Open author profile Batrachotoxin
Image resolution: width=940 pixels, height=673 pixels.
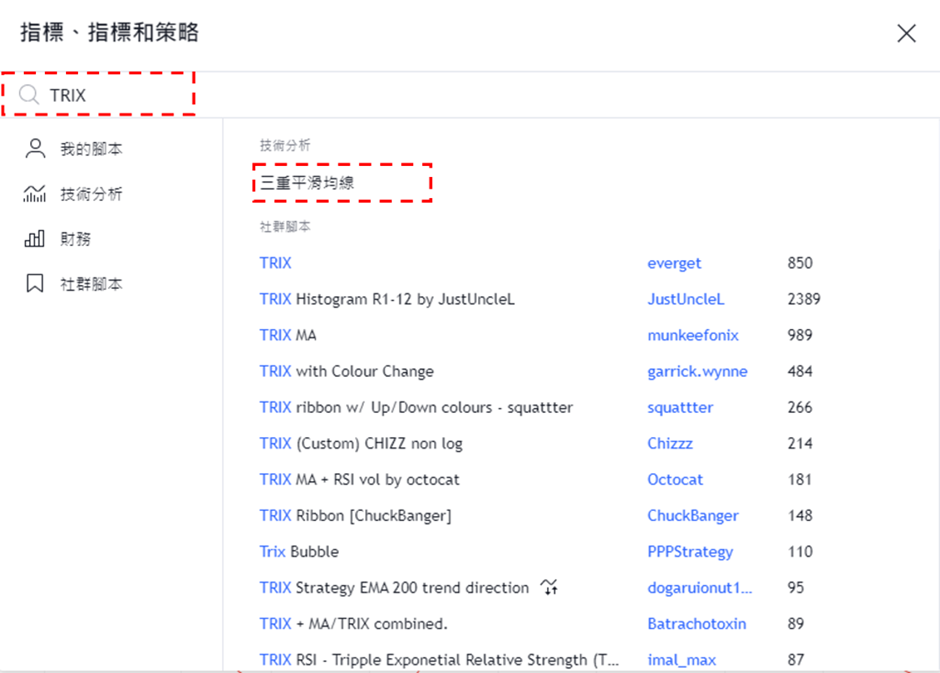pyautogui.click(x=696, y=624)
